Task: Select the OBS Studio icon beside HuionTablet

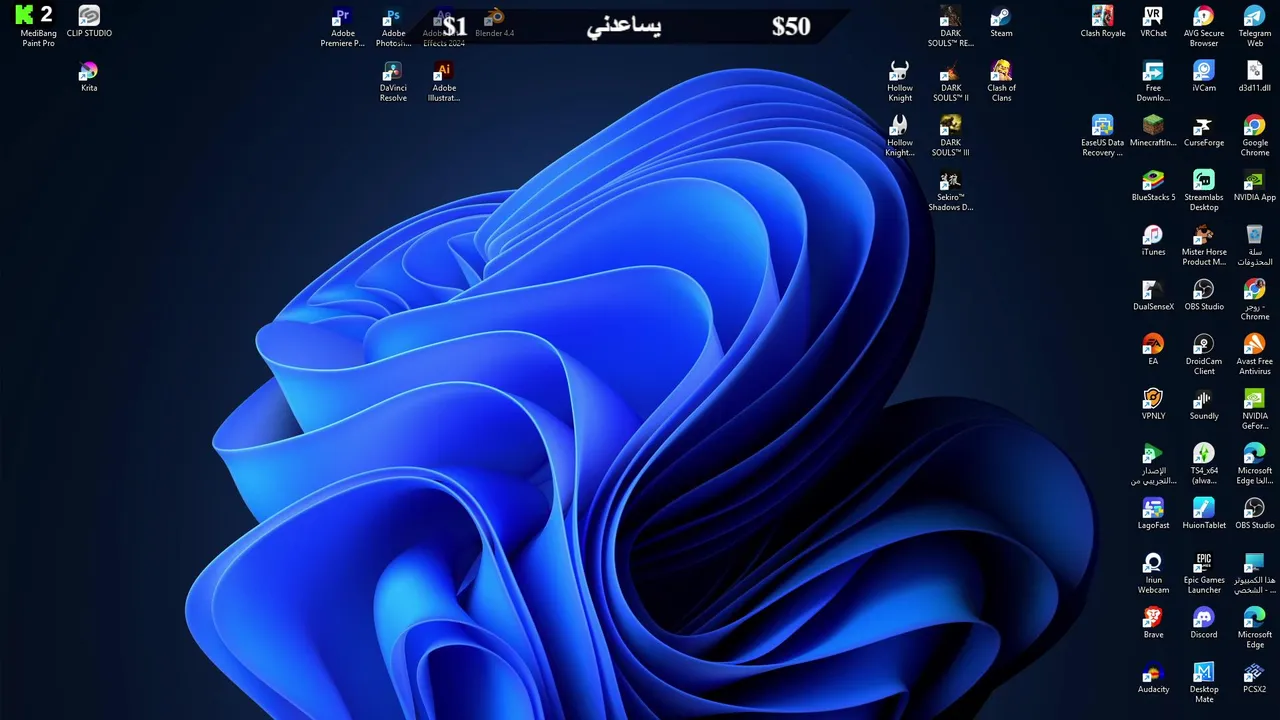Action: (x=1255, y=514)
